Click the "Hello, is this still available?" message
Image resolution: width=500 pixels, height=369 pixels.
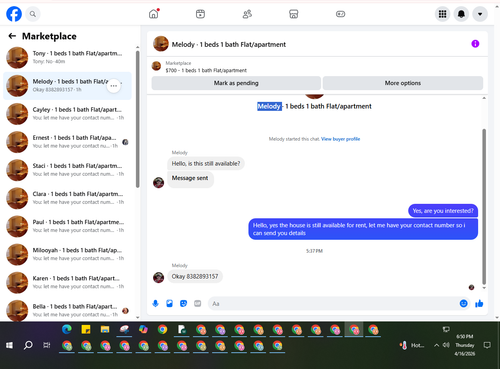click(x=206, y=163)
